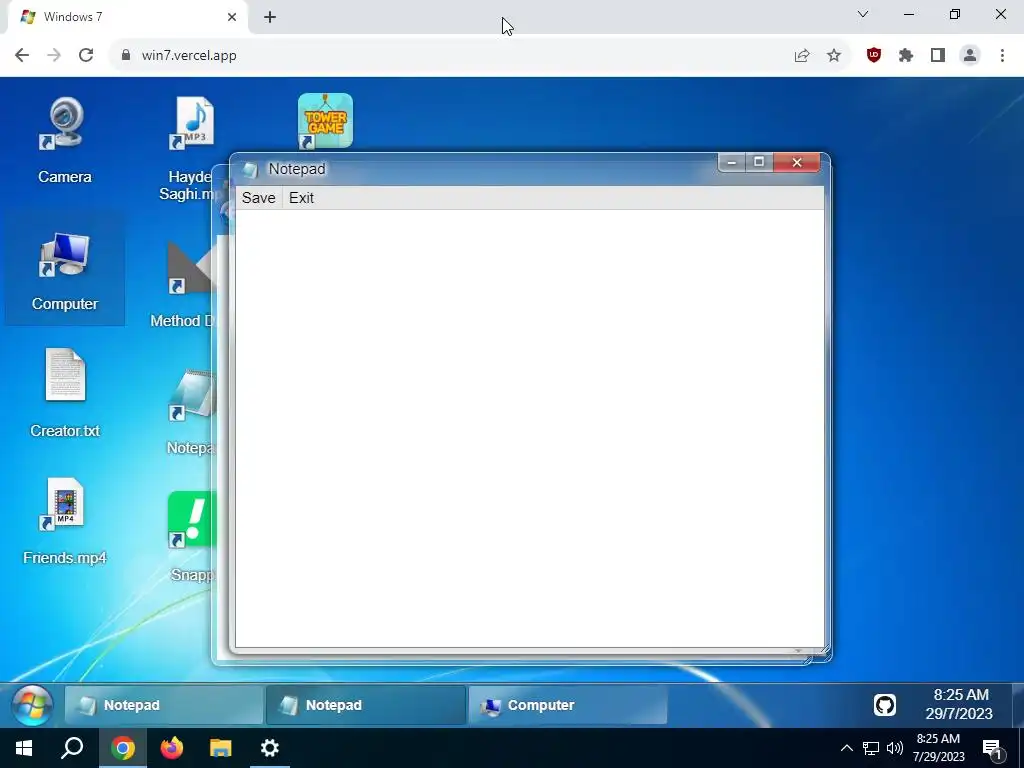1024x768 pixels.
Task: Open a new browser tab
Action: point(270,17)
